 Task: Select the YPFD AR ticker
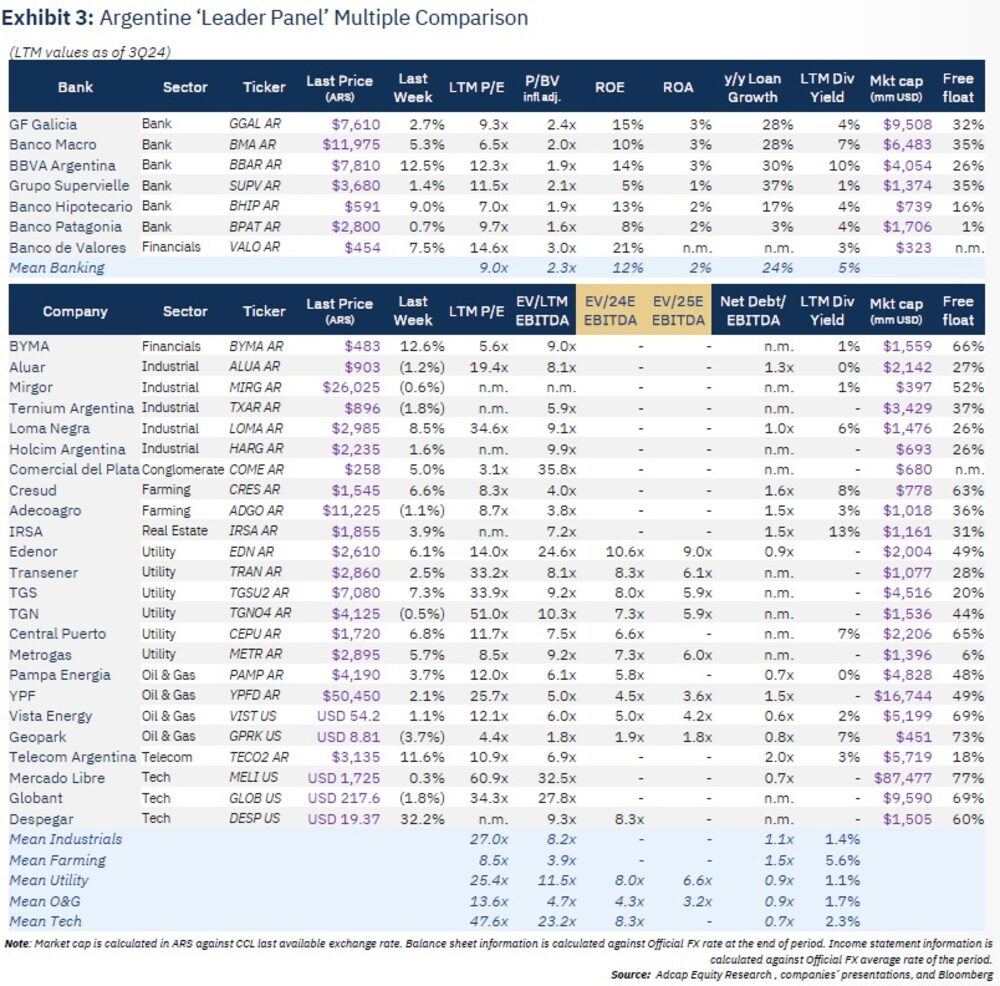[256, 695]
